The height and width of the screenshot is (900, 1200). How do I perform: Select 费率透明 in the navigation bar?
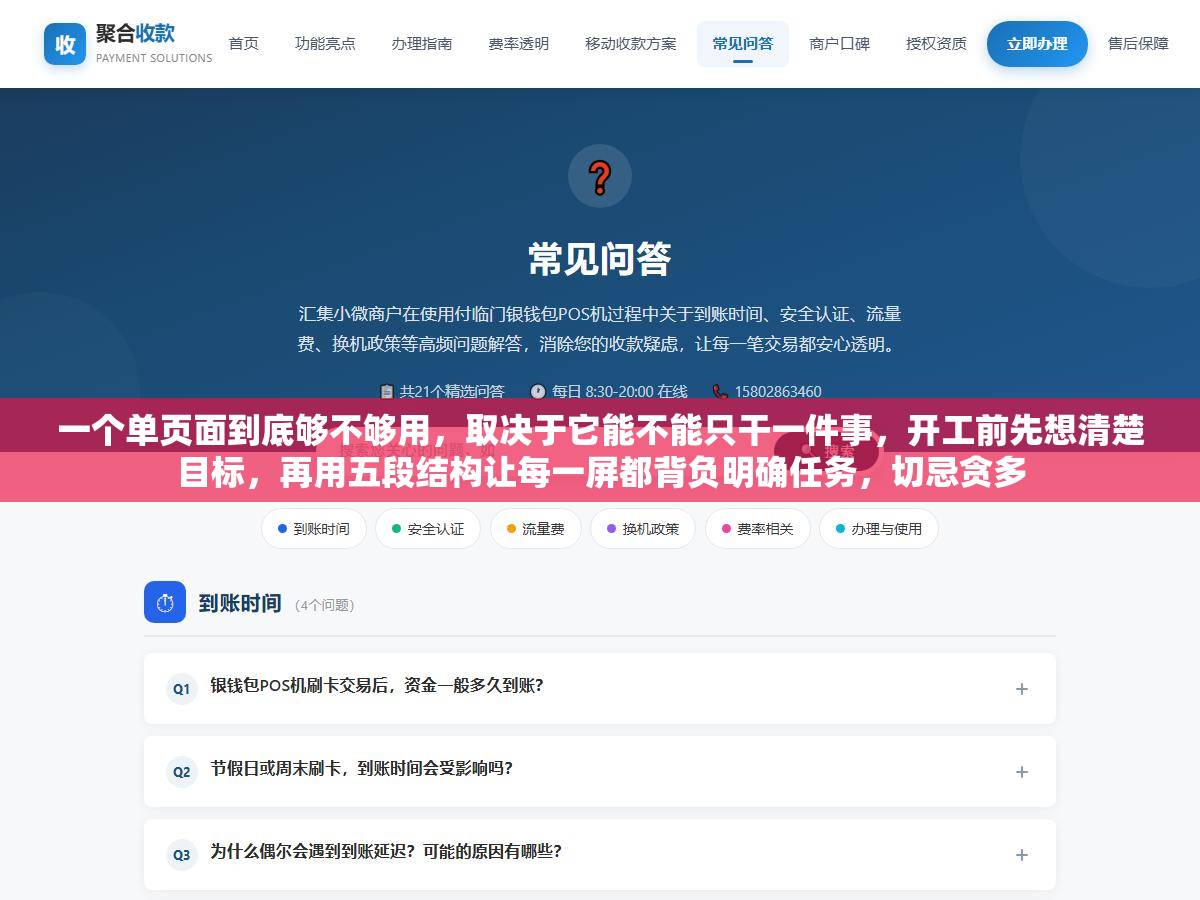point(518,44)
